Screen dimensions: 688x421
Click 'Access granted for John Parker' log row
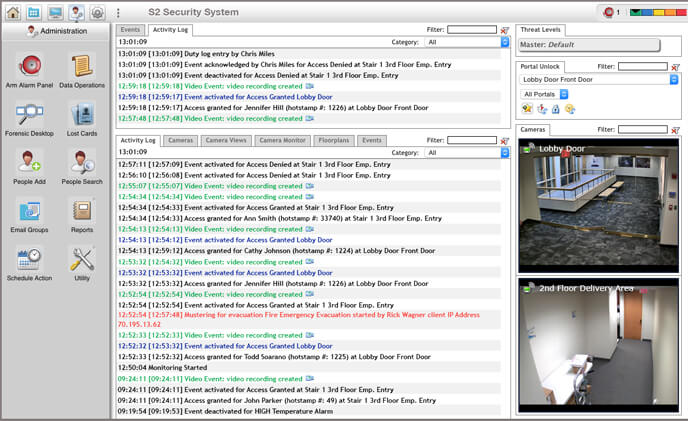309,401
